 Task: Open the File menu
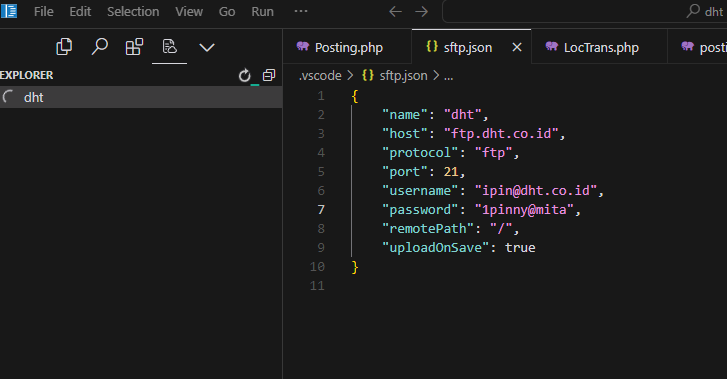pyautogui.click(x=44, y=12)
